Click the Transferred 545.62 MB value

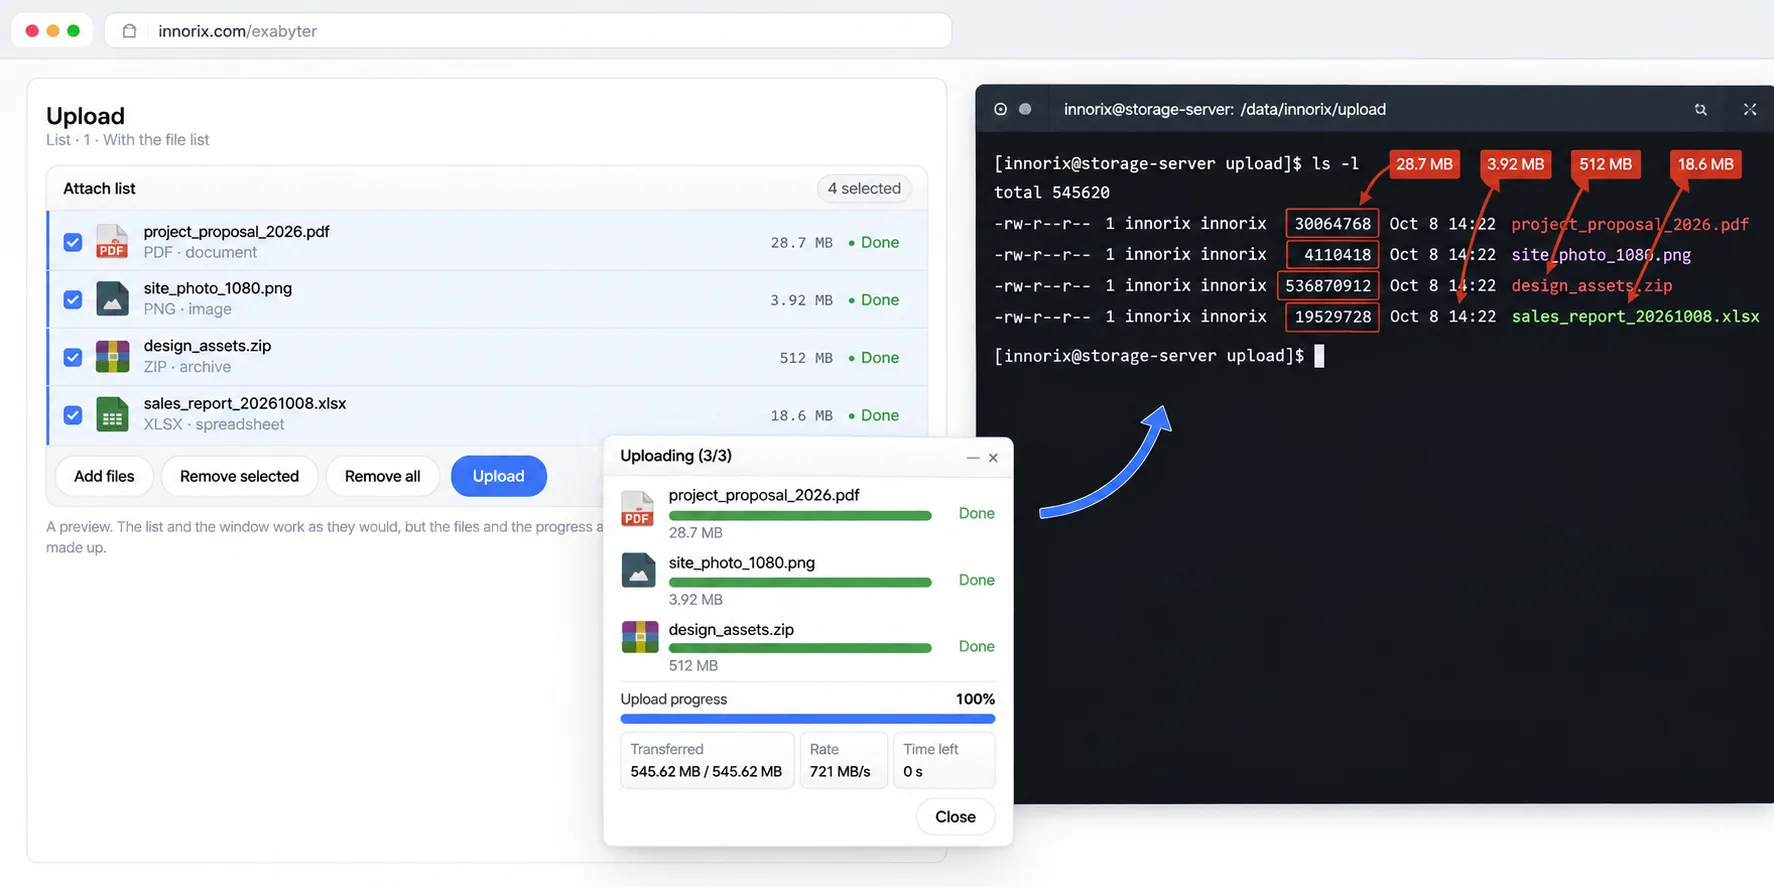(x=706, y=772)
